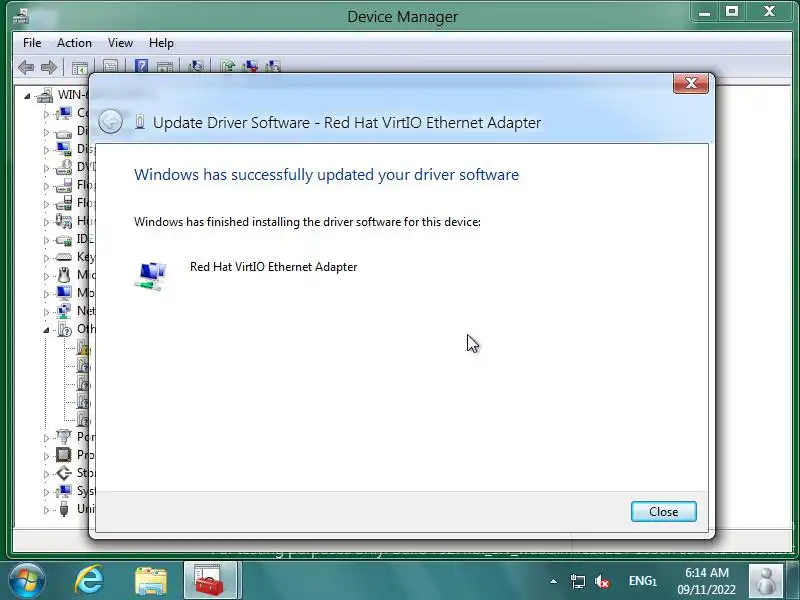
Task: Select the Disk drives category icon
Action: point(64,133)
